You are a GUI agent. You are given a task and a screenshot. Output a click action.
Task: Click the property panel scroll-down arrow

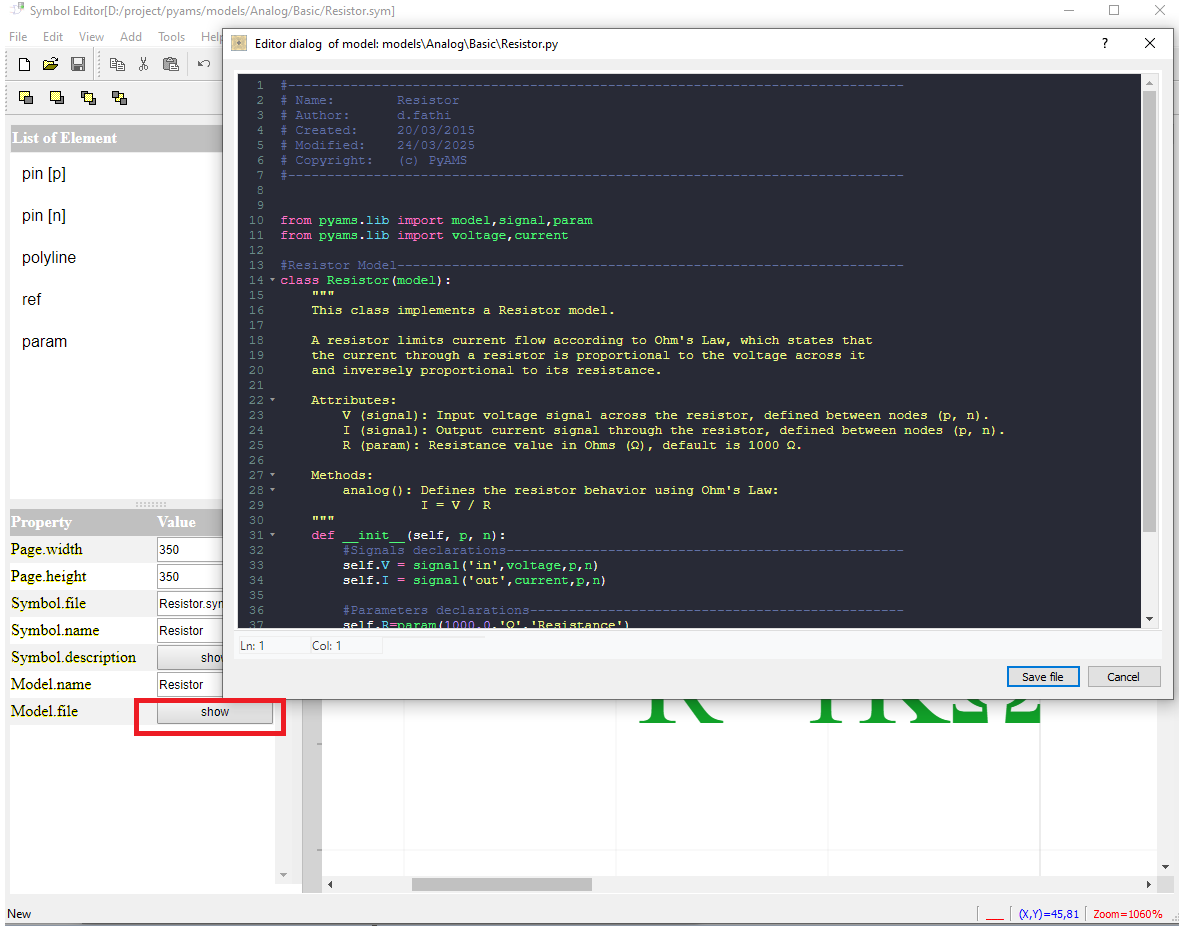pyautogui.click(x=283, y=875)
